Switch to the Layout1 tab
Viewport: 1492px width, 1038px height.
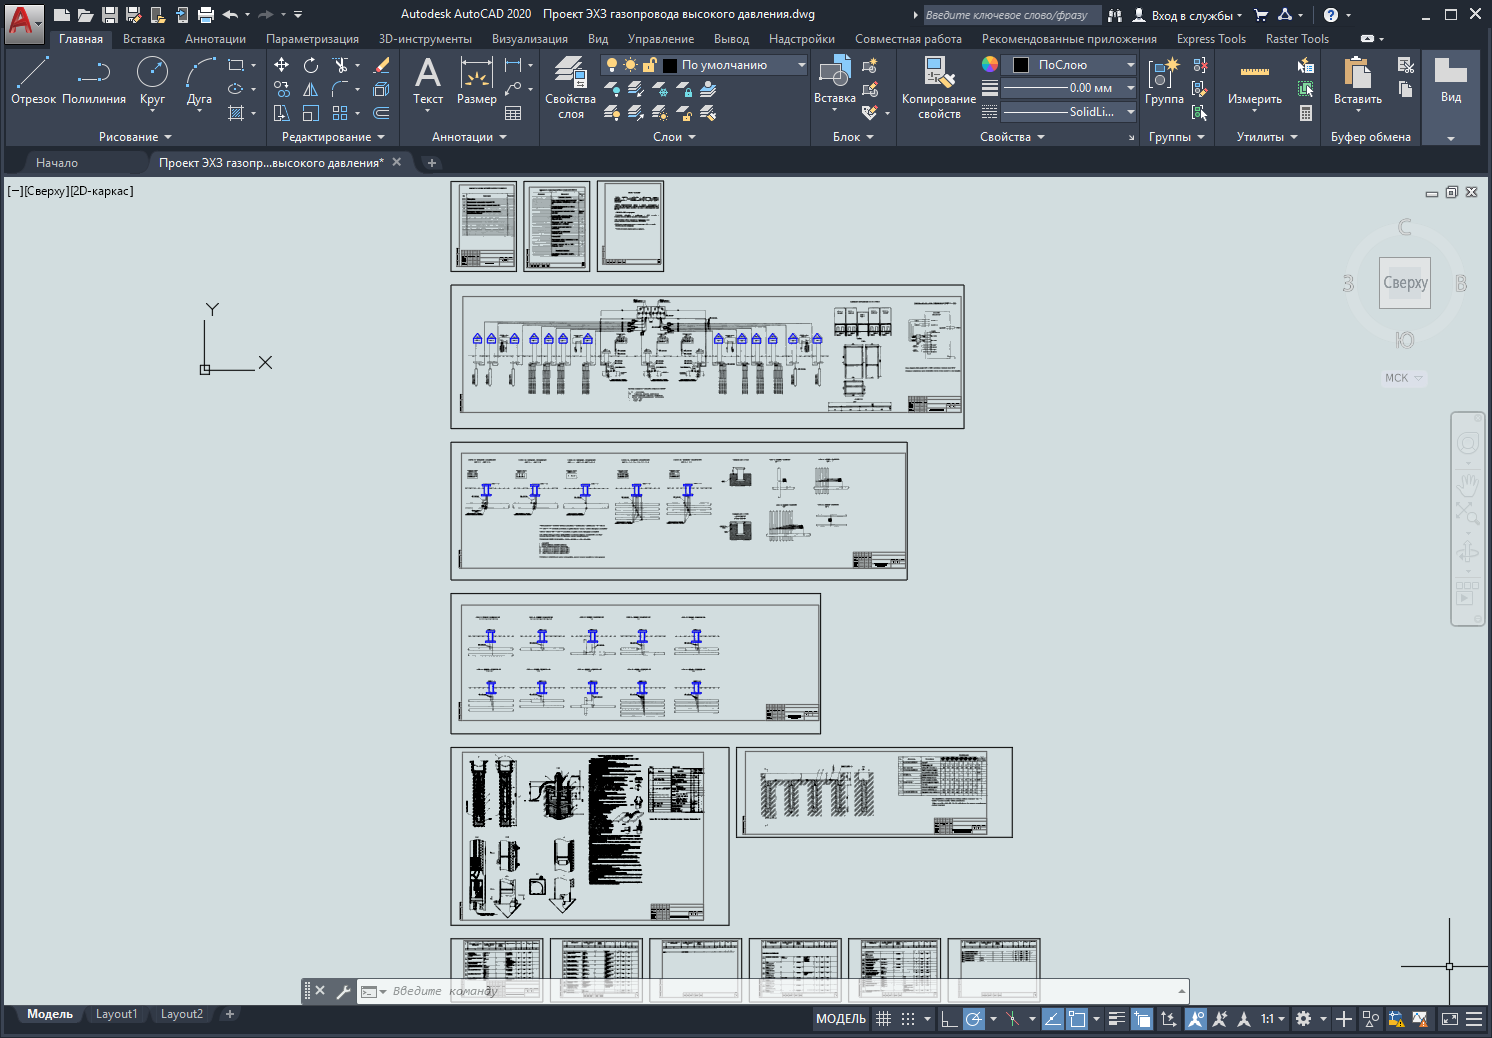(x=116, y=1014)
